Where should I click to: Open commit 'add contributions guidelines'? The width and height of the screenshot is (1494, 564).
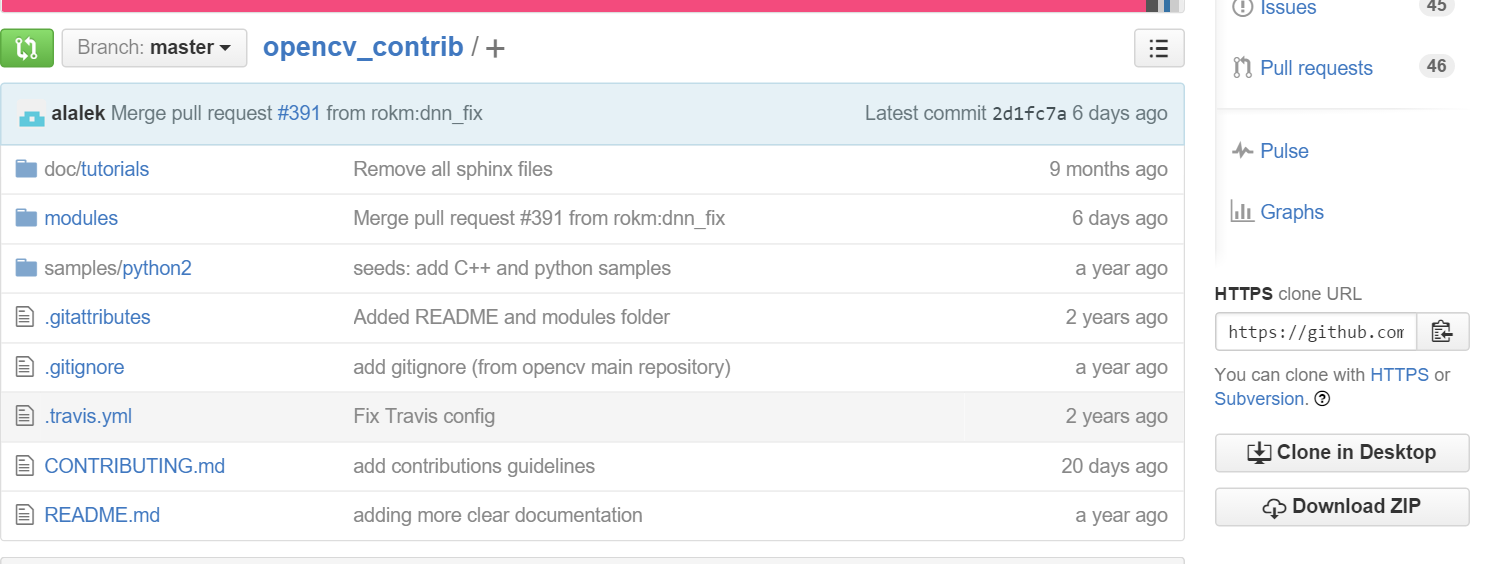point(474,466)
